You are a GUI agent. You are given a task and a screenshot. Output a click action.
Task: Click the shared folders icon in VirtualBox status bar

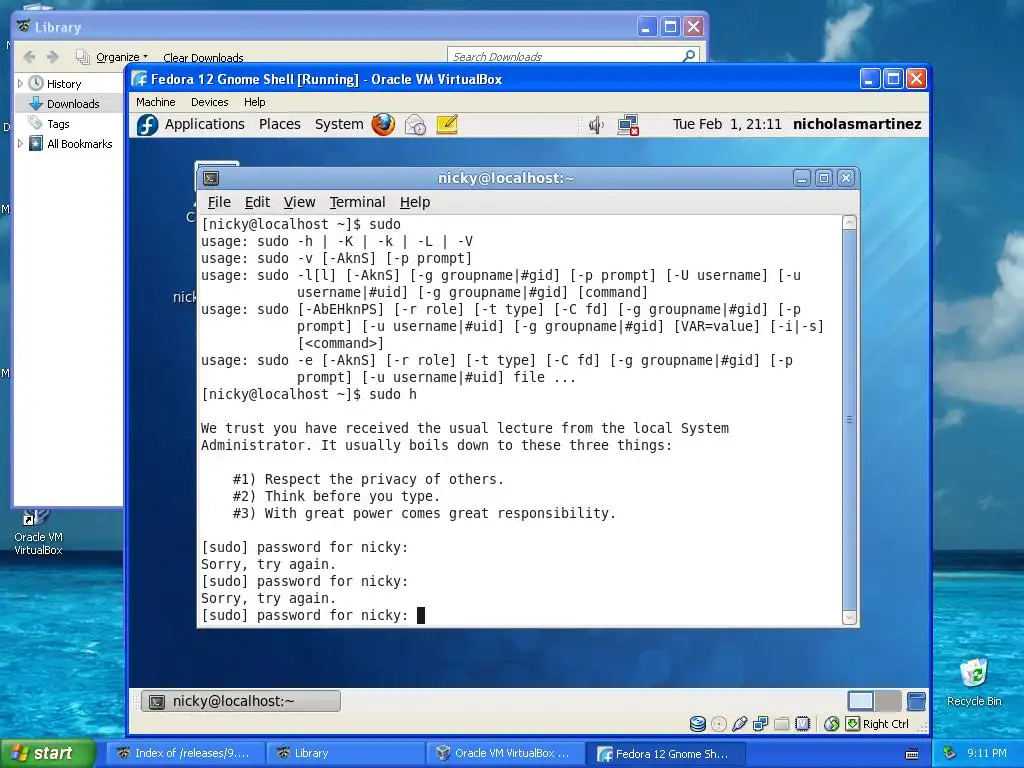point(782,724)
